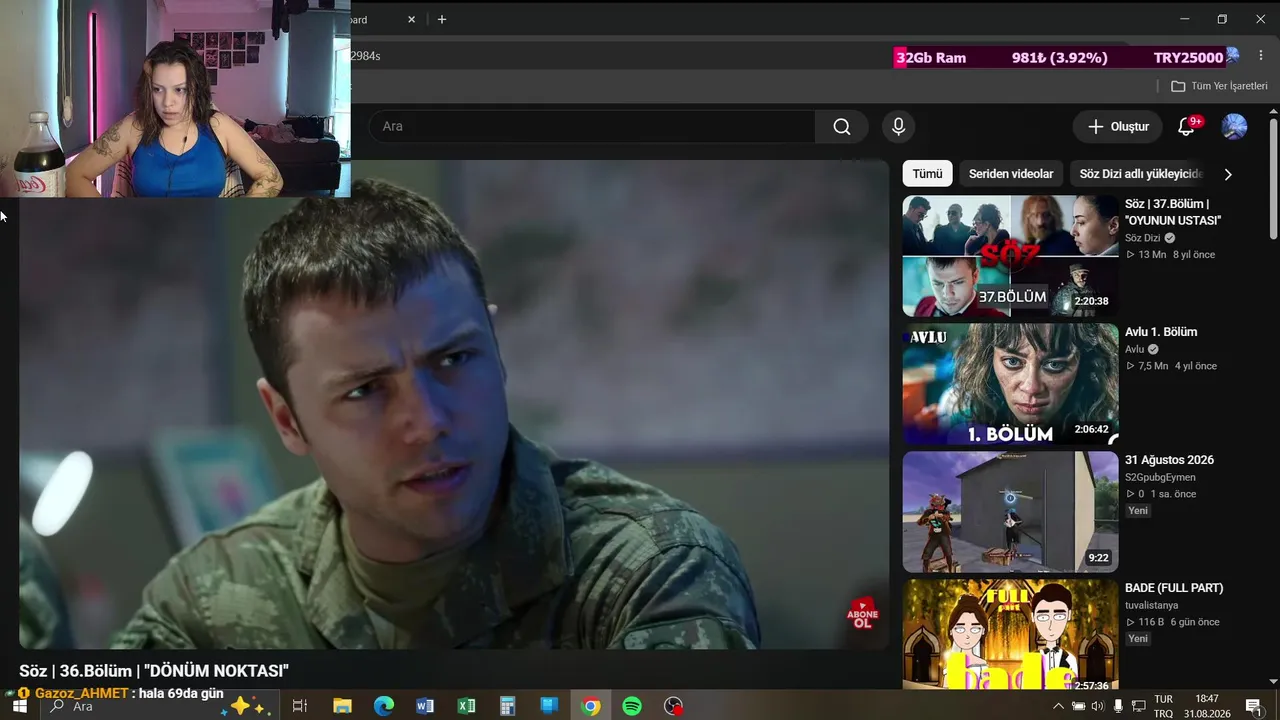Click the Yeni badge under S2GpubgEymen
Image resolution: width=1280 pixels, height=720 pixels.
[1138, 510]
